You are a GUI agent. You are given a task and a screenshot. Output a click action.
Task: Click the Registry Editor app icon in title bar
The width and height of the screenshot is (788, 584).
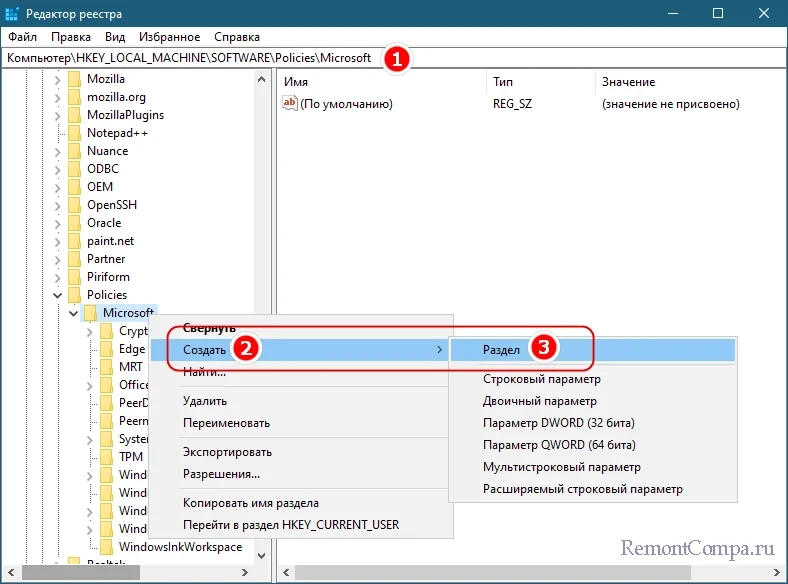[14, 13]
